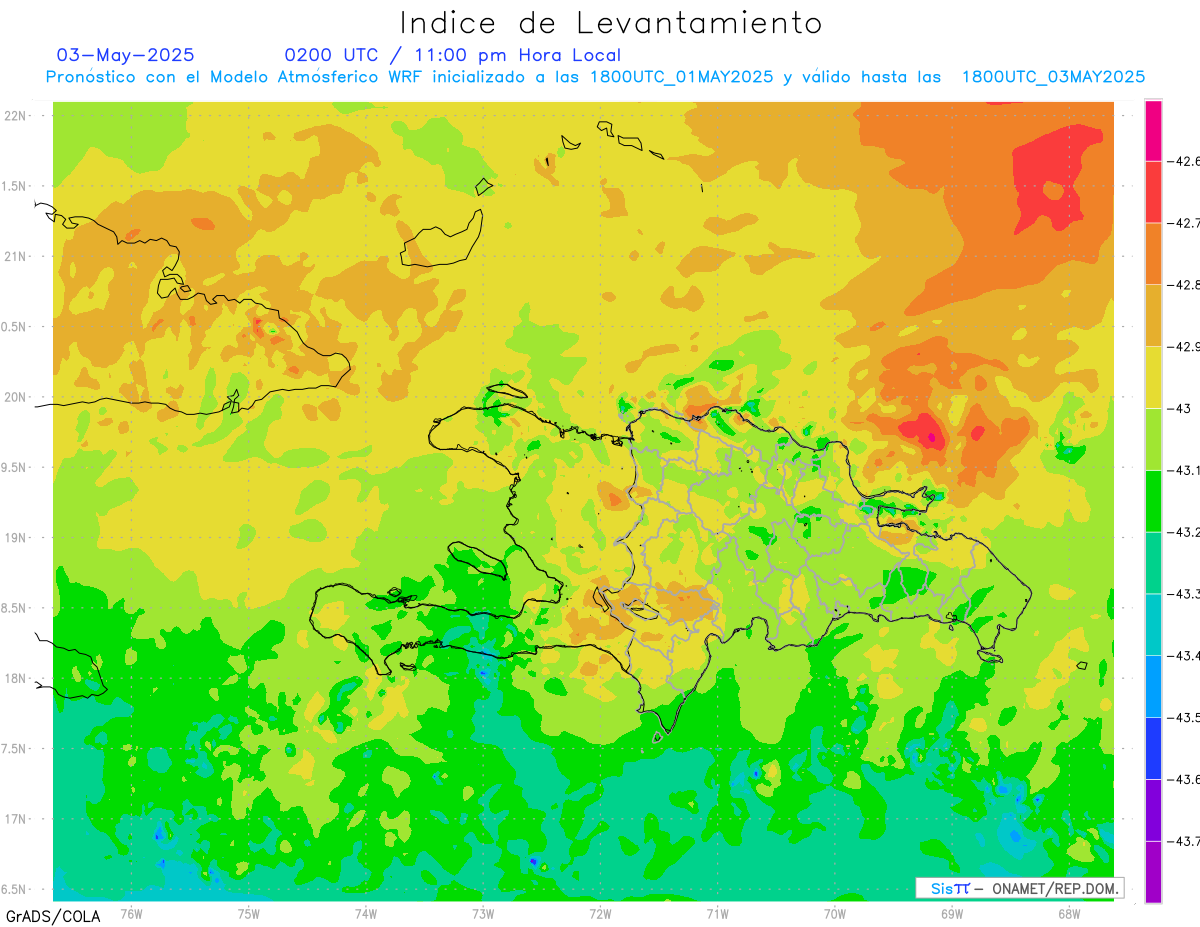The width and height of the screenshot is (1200, 927).
Task: Select the yellow legend swatch above -43
Action: 1153,377
